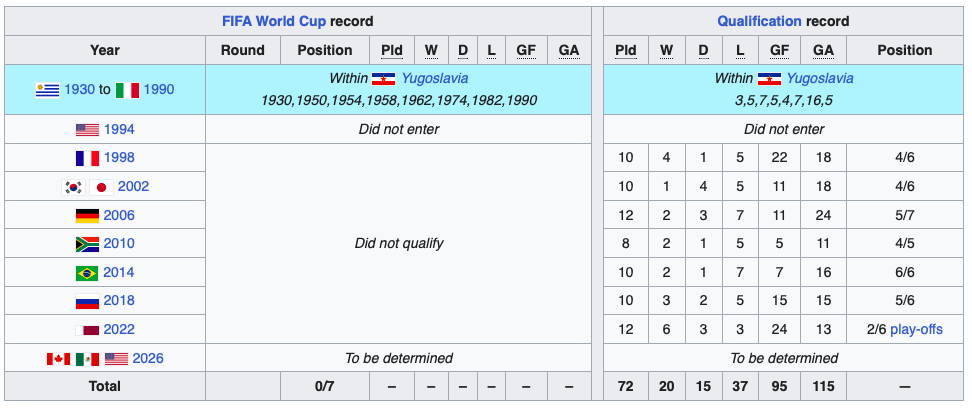
Task: Open the play-offs link in 2022 row
Action: [x=916, y=330]
